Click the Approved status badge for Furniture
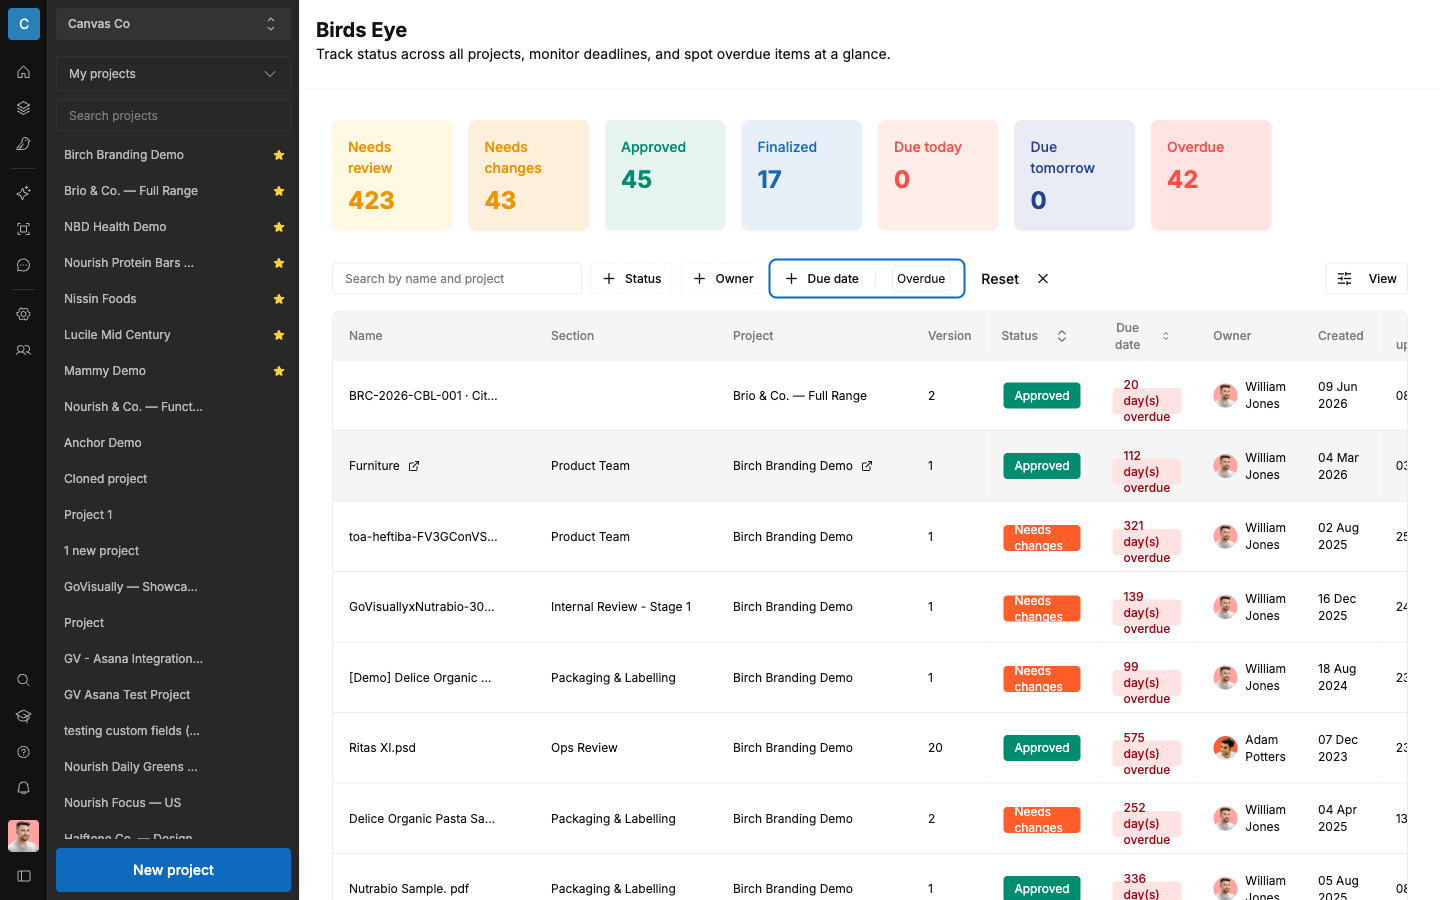1440x900 pixels. [1042, 466]
